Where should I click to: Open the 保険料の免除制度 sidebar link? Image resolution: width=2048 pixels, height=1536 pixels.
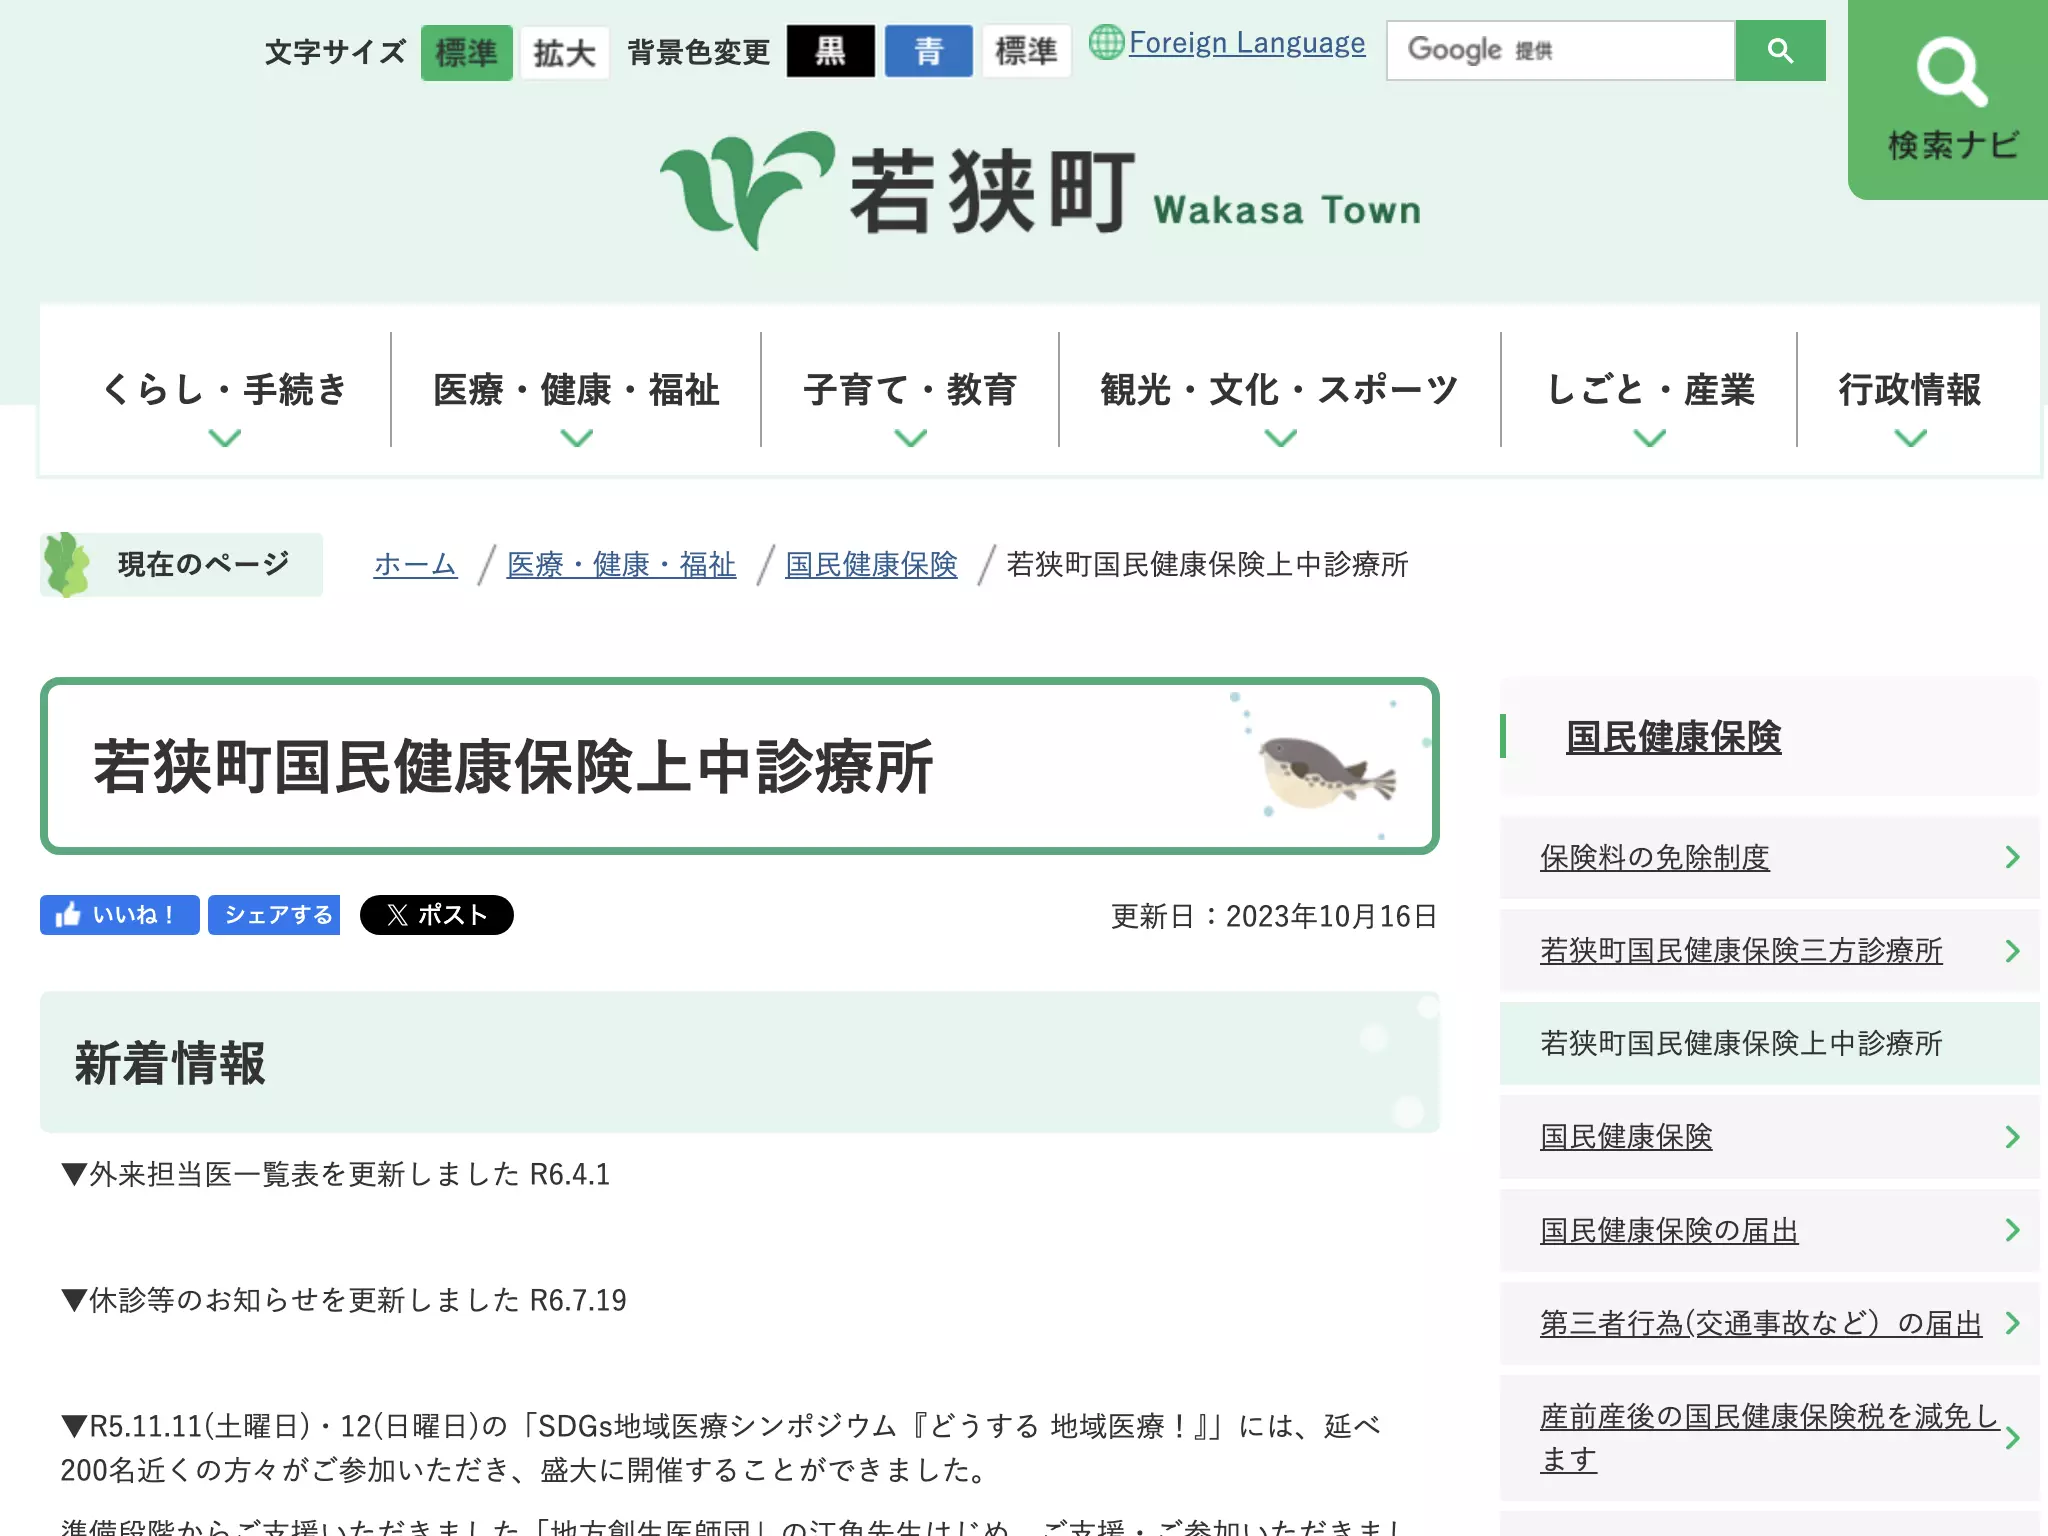coord(1655,857)
